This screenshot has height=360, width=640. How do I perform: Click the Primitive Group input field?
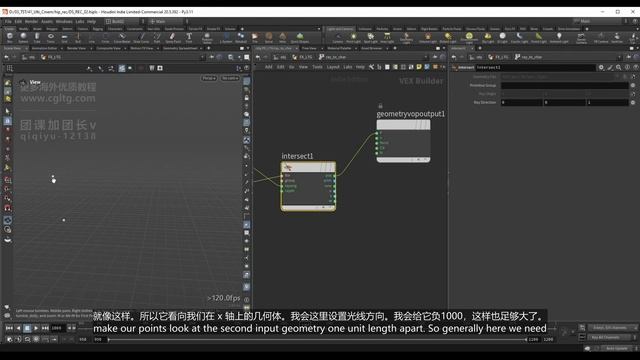[x=564, y=85]
